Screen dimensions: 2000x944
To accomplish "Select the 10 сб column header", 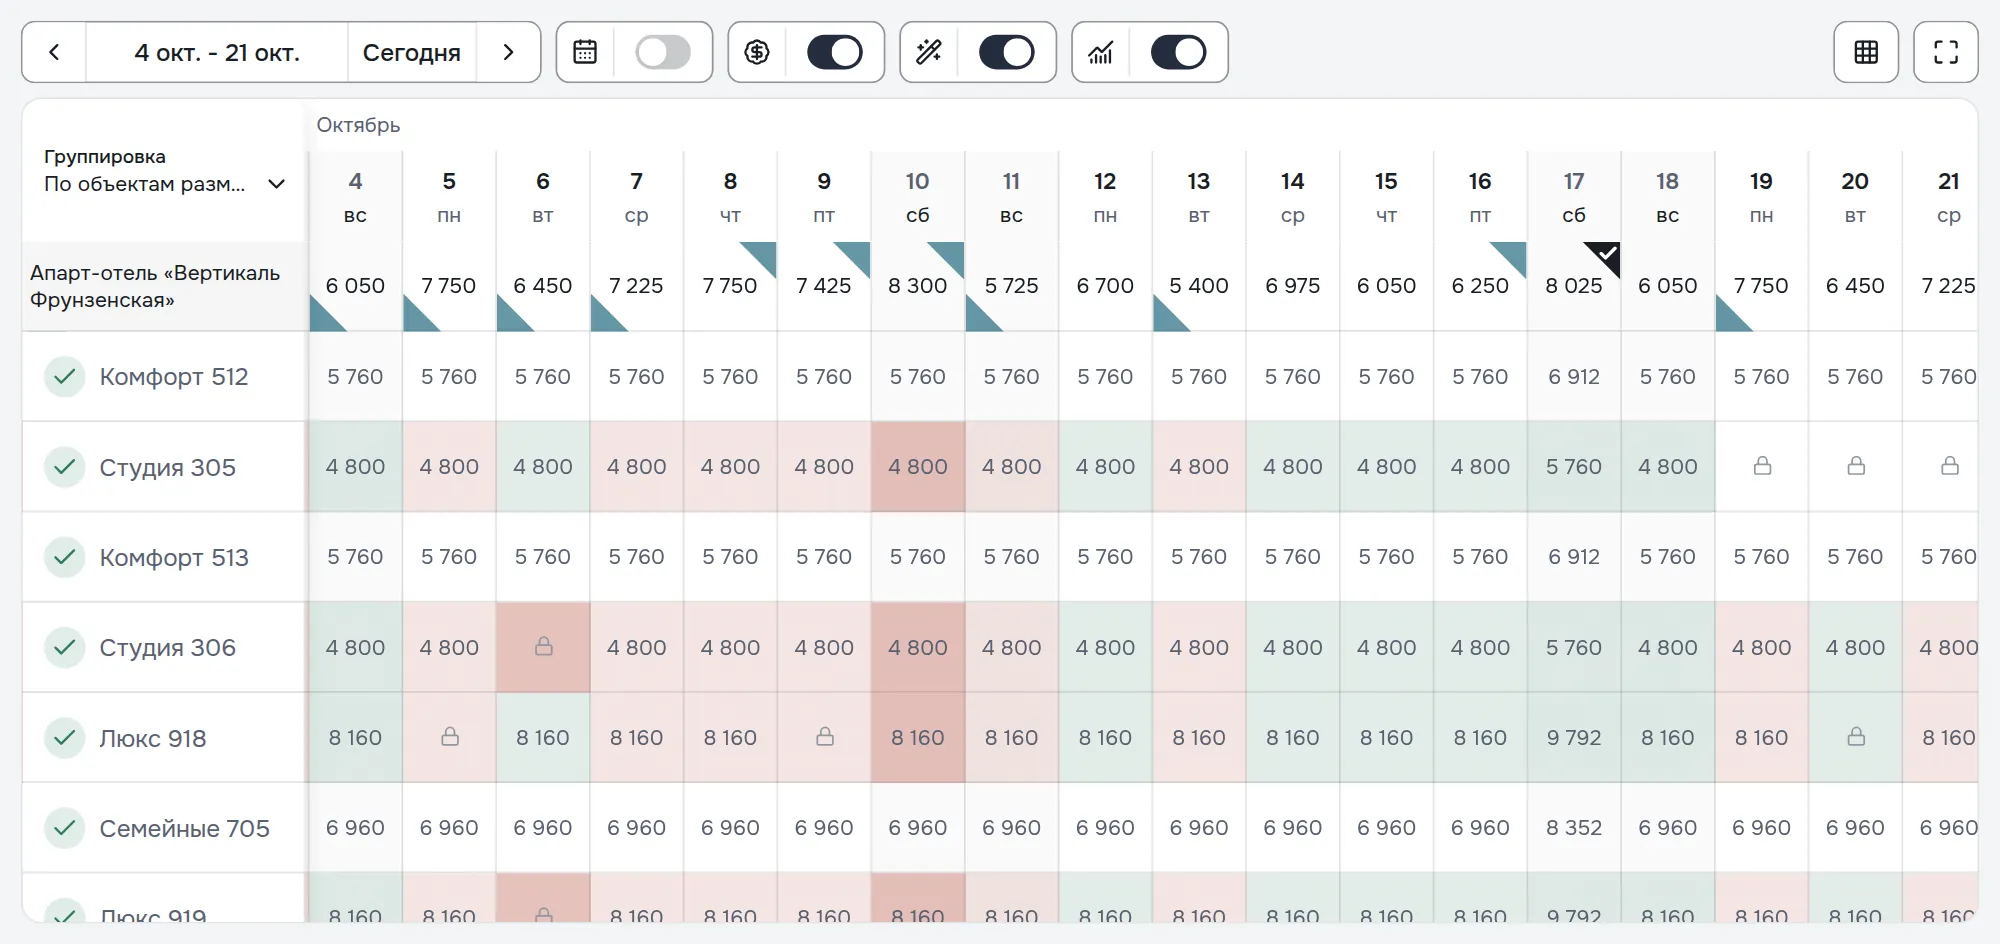I will (917, 197).
